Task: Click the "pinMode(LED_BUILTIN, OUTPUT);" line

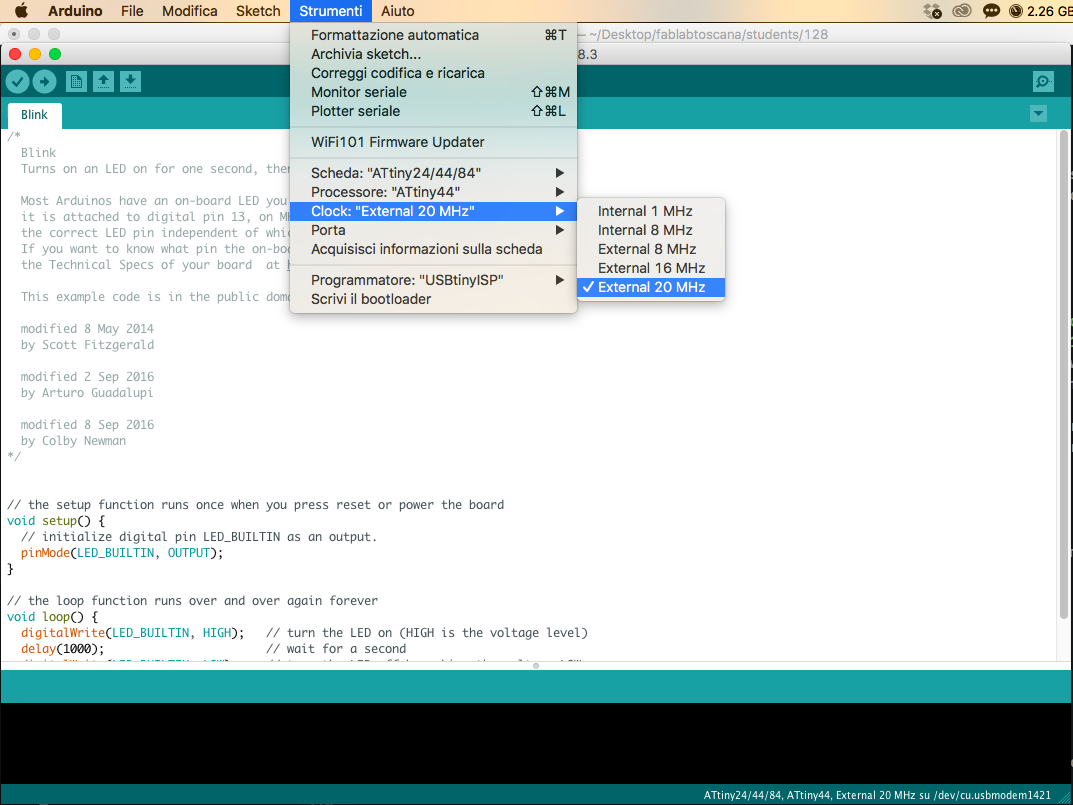Action: (x=122, y=553)
